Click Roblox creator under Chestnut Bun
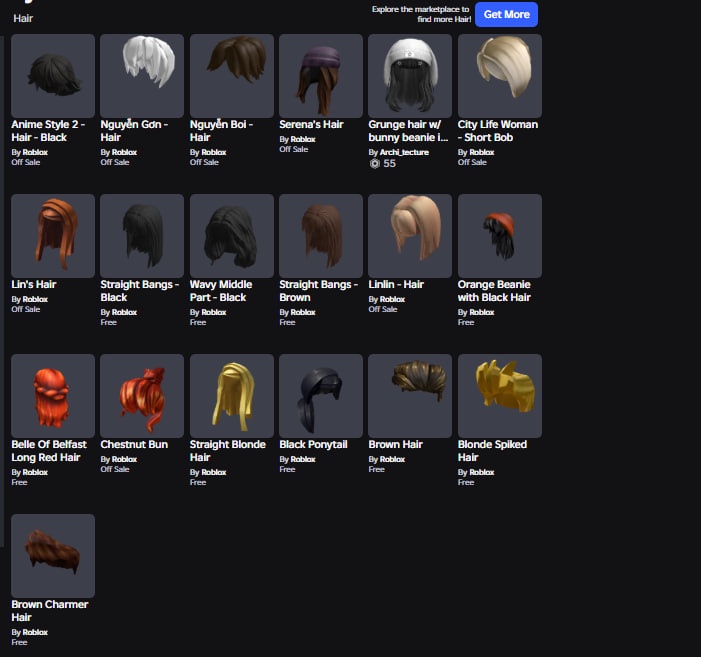The height and width of the screenshot is (657, 701). pyautogui.click(x=124, y=459)
